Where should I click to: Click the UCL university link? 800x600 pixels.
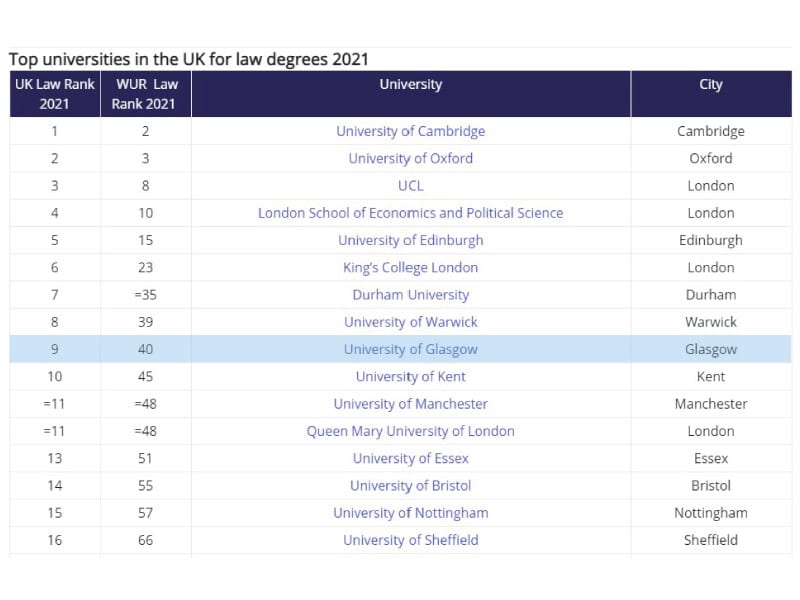pyautogui.click(x=410, y=186)
